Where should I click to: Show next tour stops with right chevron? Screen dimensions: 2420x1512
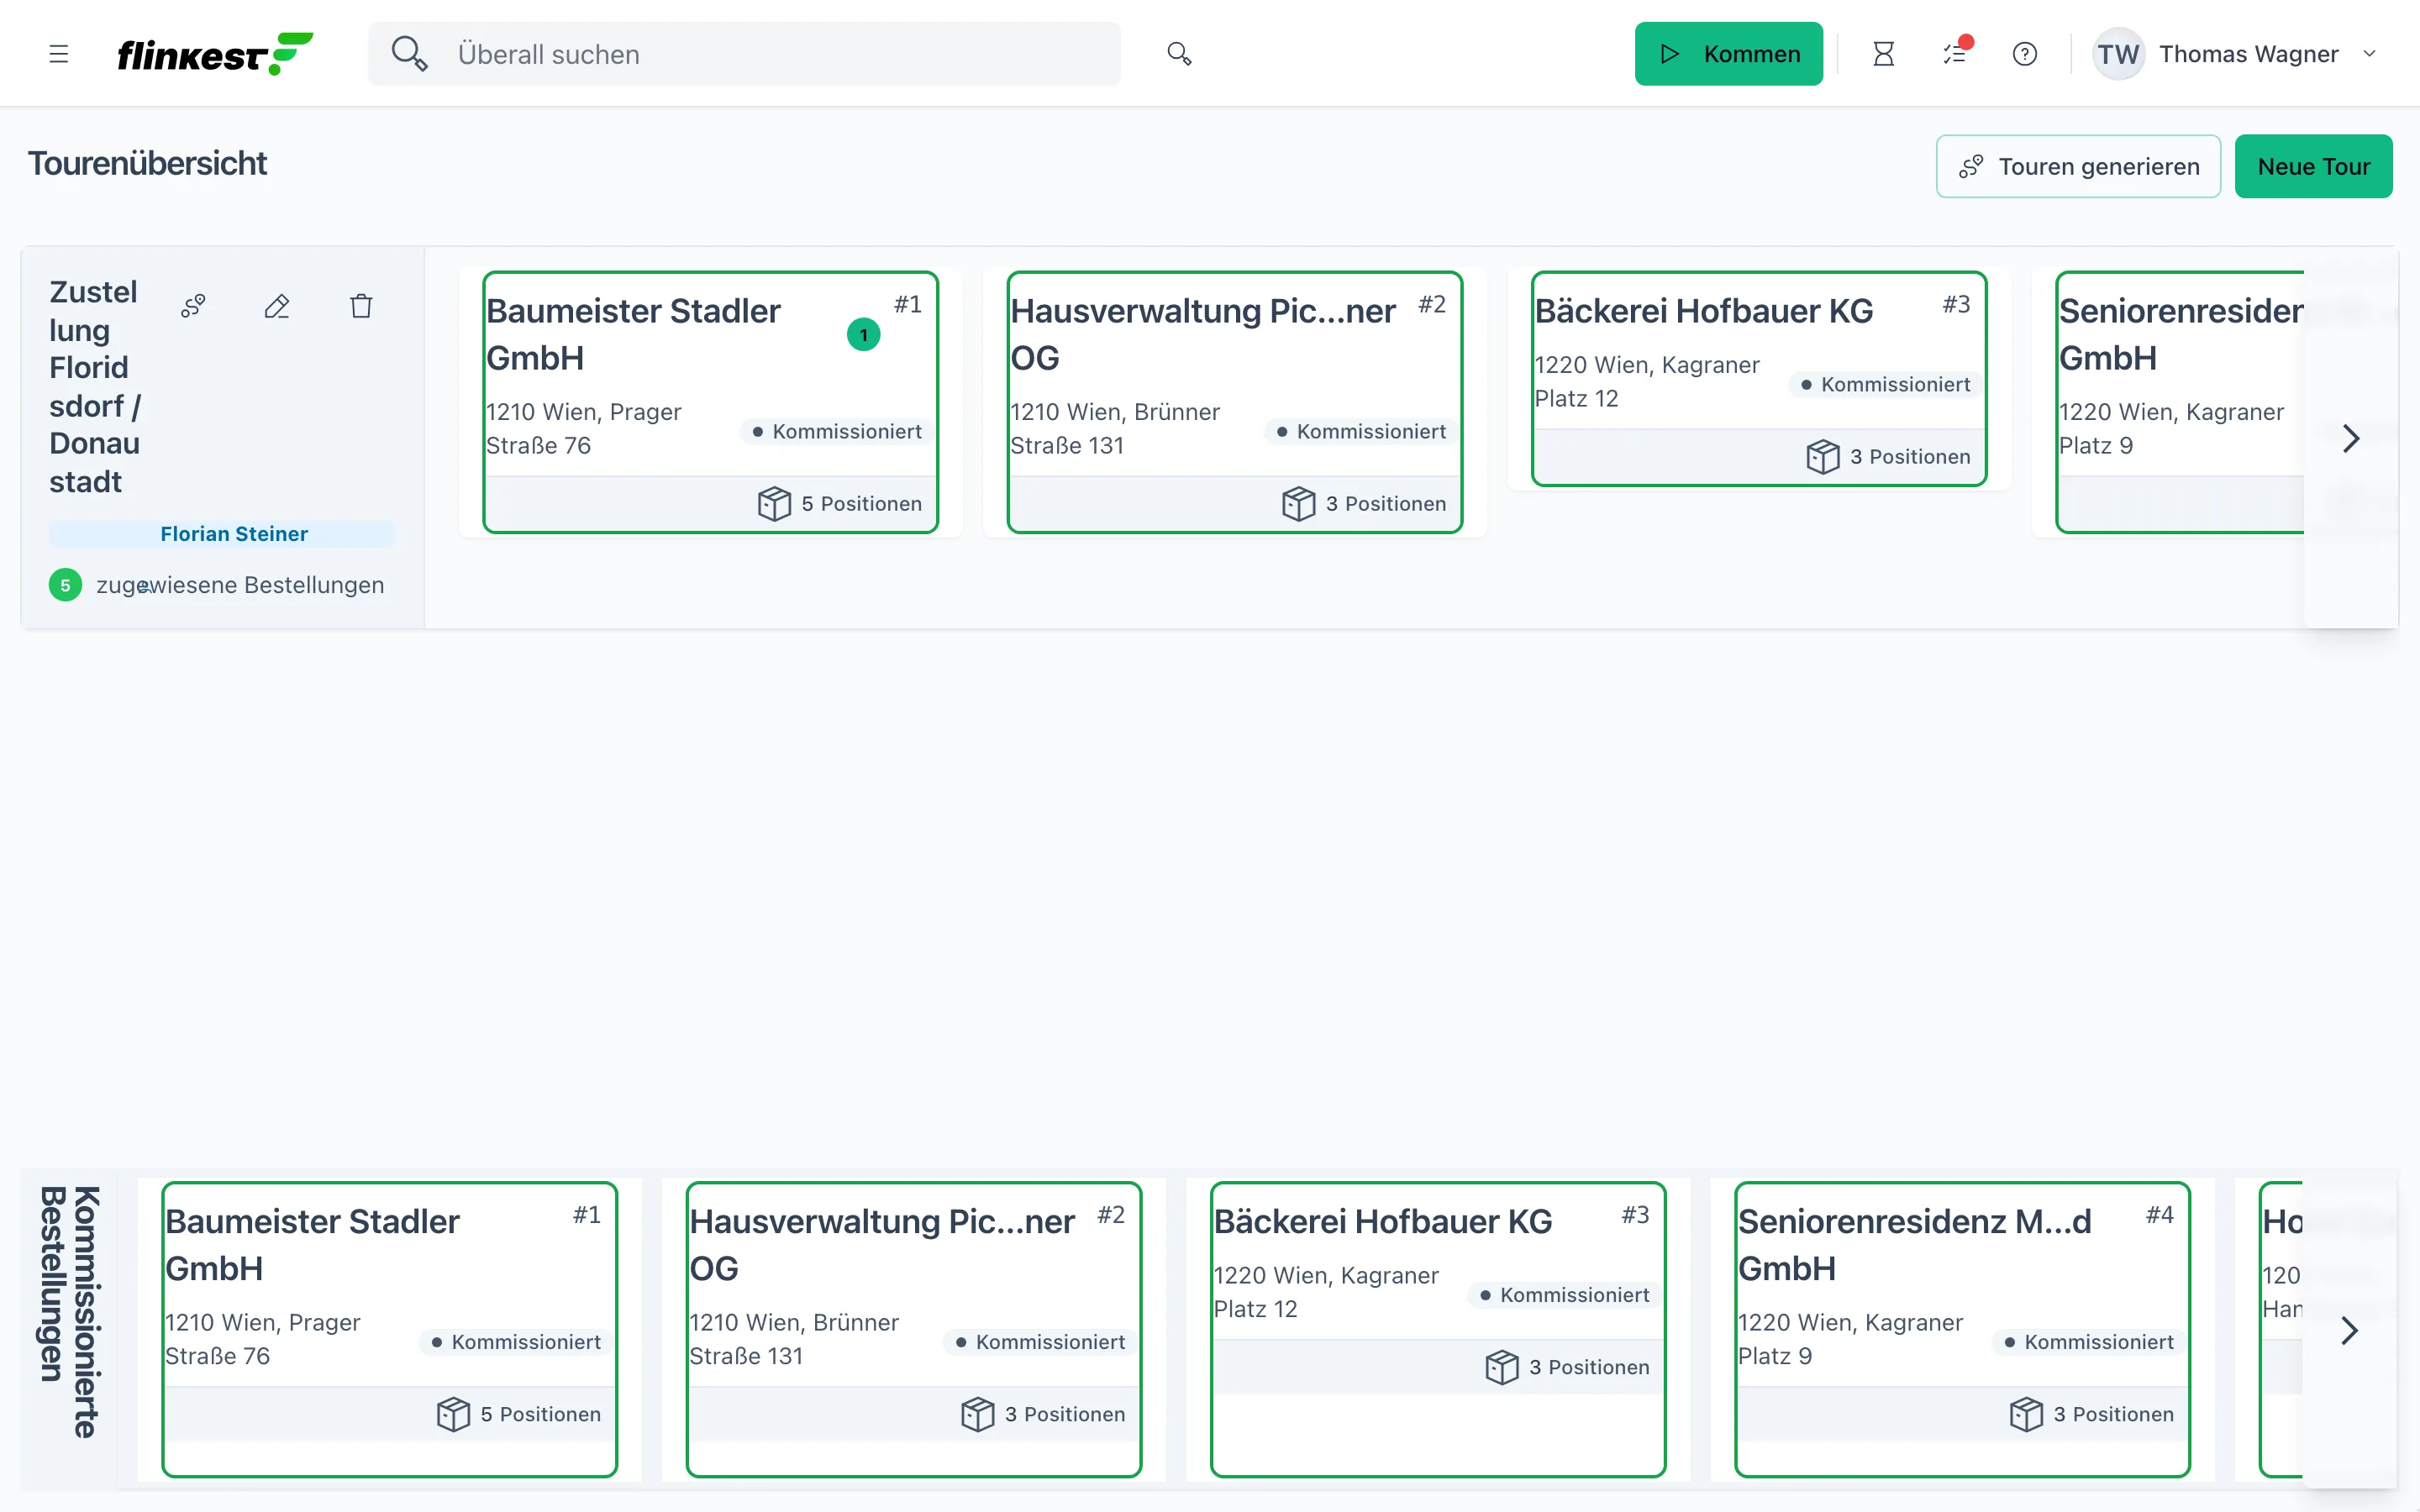pyautogui.click(x=2351, y=438)
